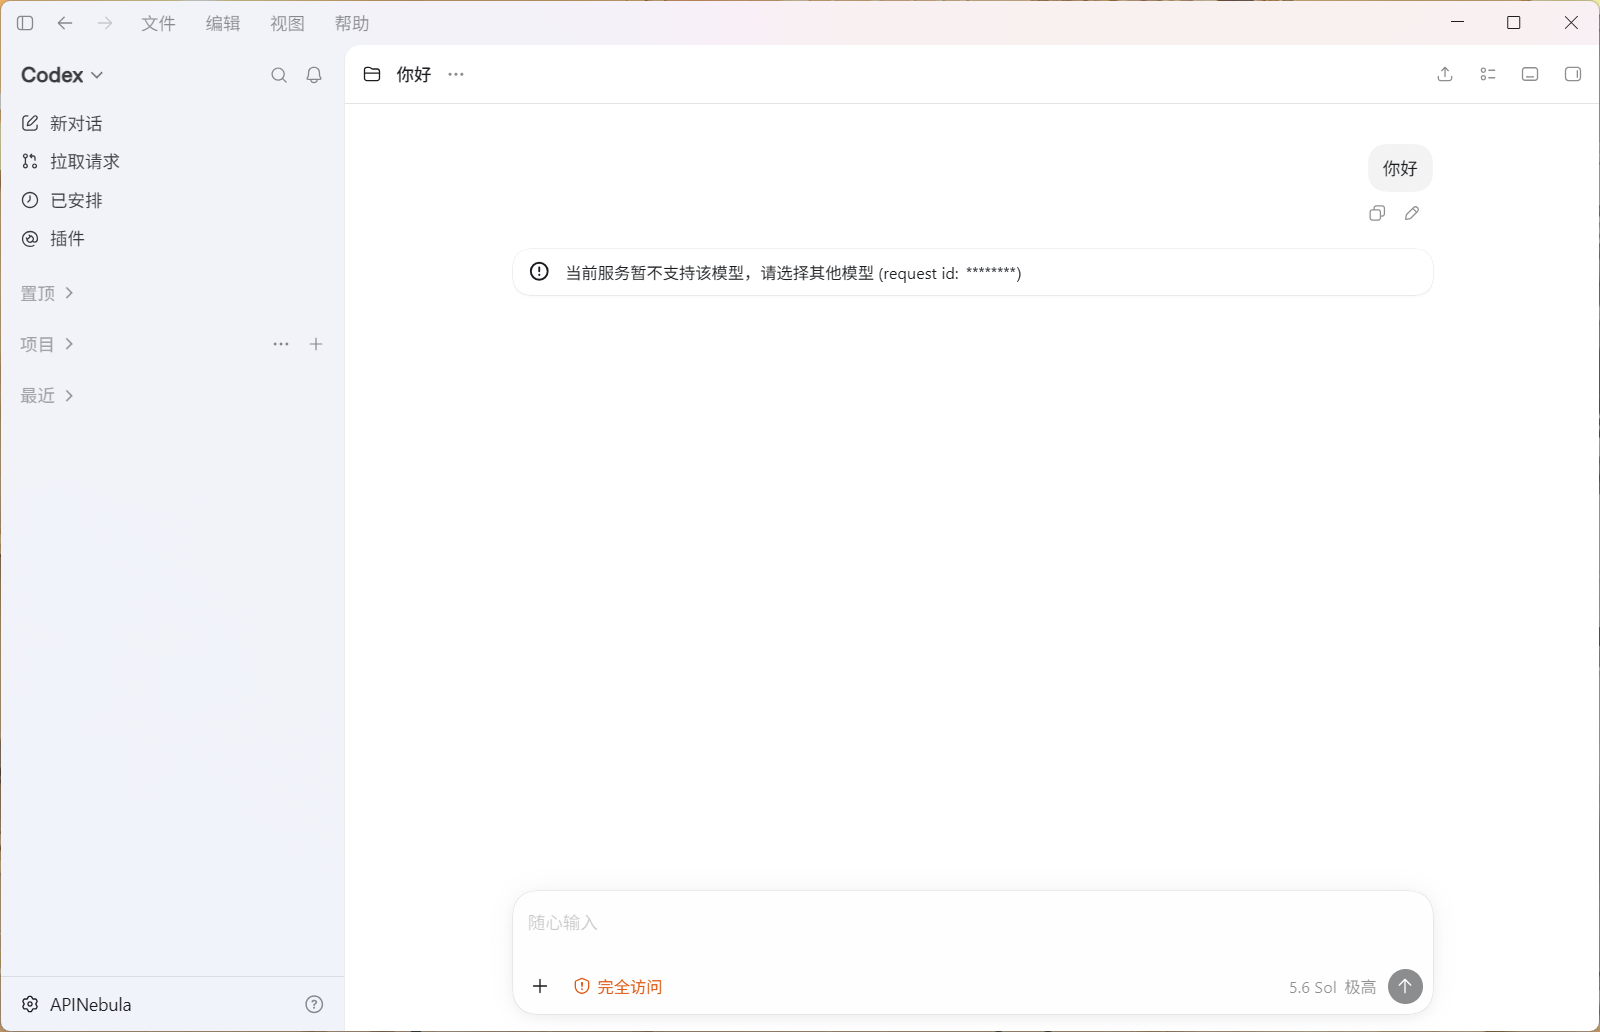Open notifications bell icon
The width and height of the screenshot is (1600, 1032).
coord(314,75)
